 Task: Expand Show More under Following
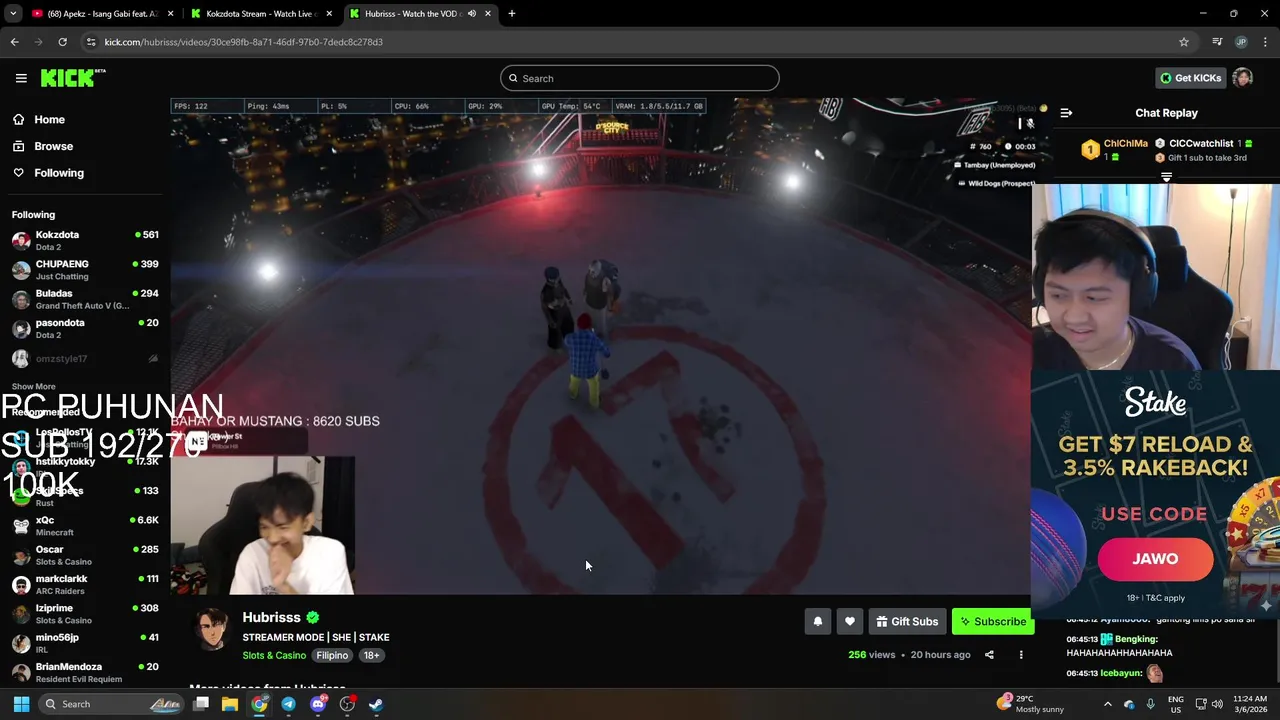[33, 386]
